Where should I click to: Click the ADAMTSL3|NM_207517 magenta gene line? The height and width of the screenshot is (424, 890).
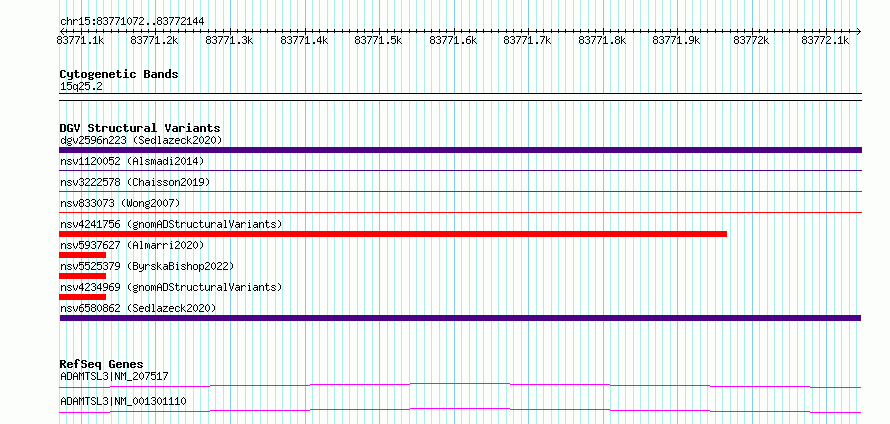(460, 386)
